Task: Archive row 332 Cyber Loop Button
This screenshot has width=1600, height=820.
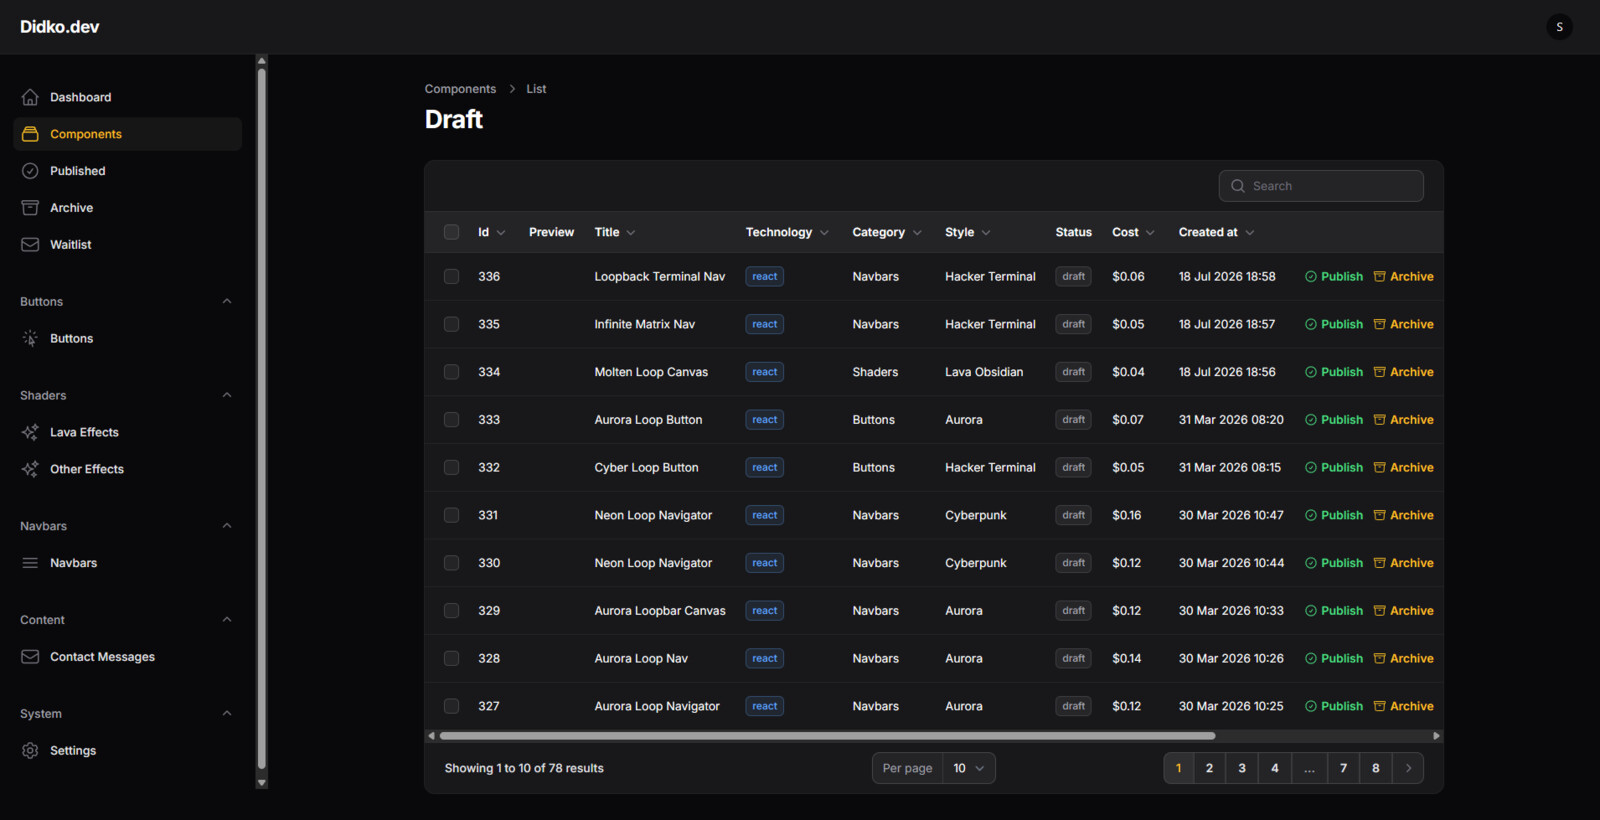Action: tap(1403, 468)
